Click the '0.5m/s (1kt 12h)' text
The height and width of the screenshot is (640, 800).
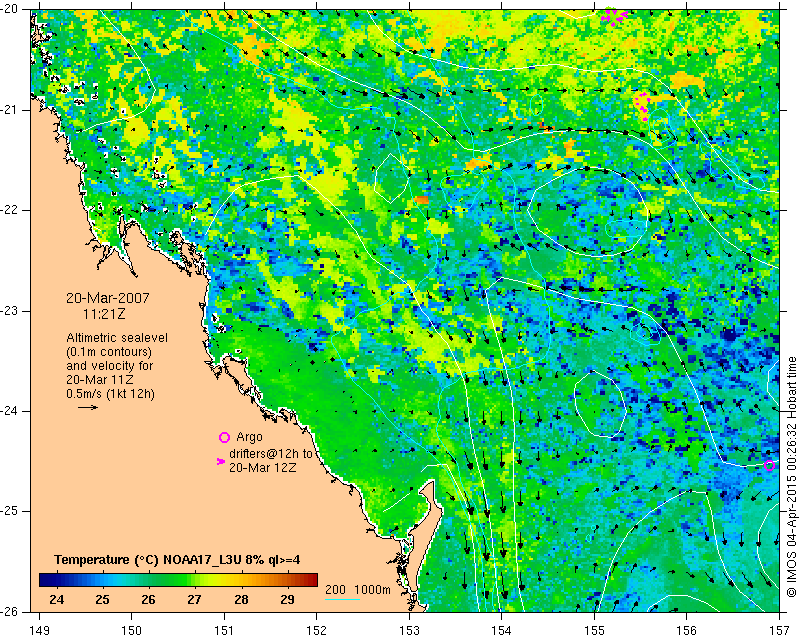pos(111,394)
